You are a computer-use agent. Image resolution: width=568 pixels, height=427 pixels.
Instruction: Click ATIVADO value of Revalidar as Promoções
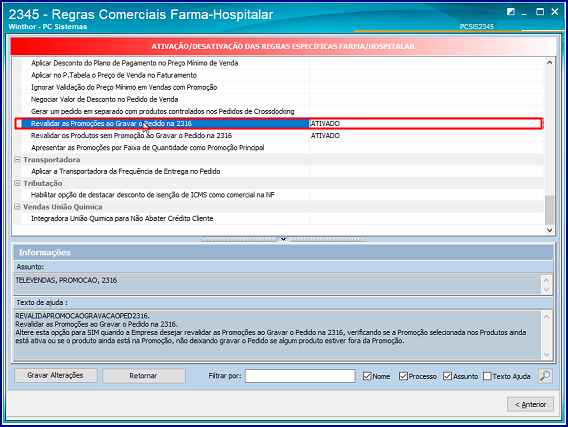coord(325,124)
